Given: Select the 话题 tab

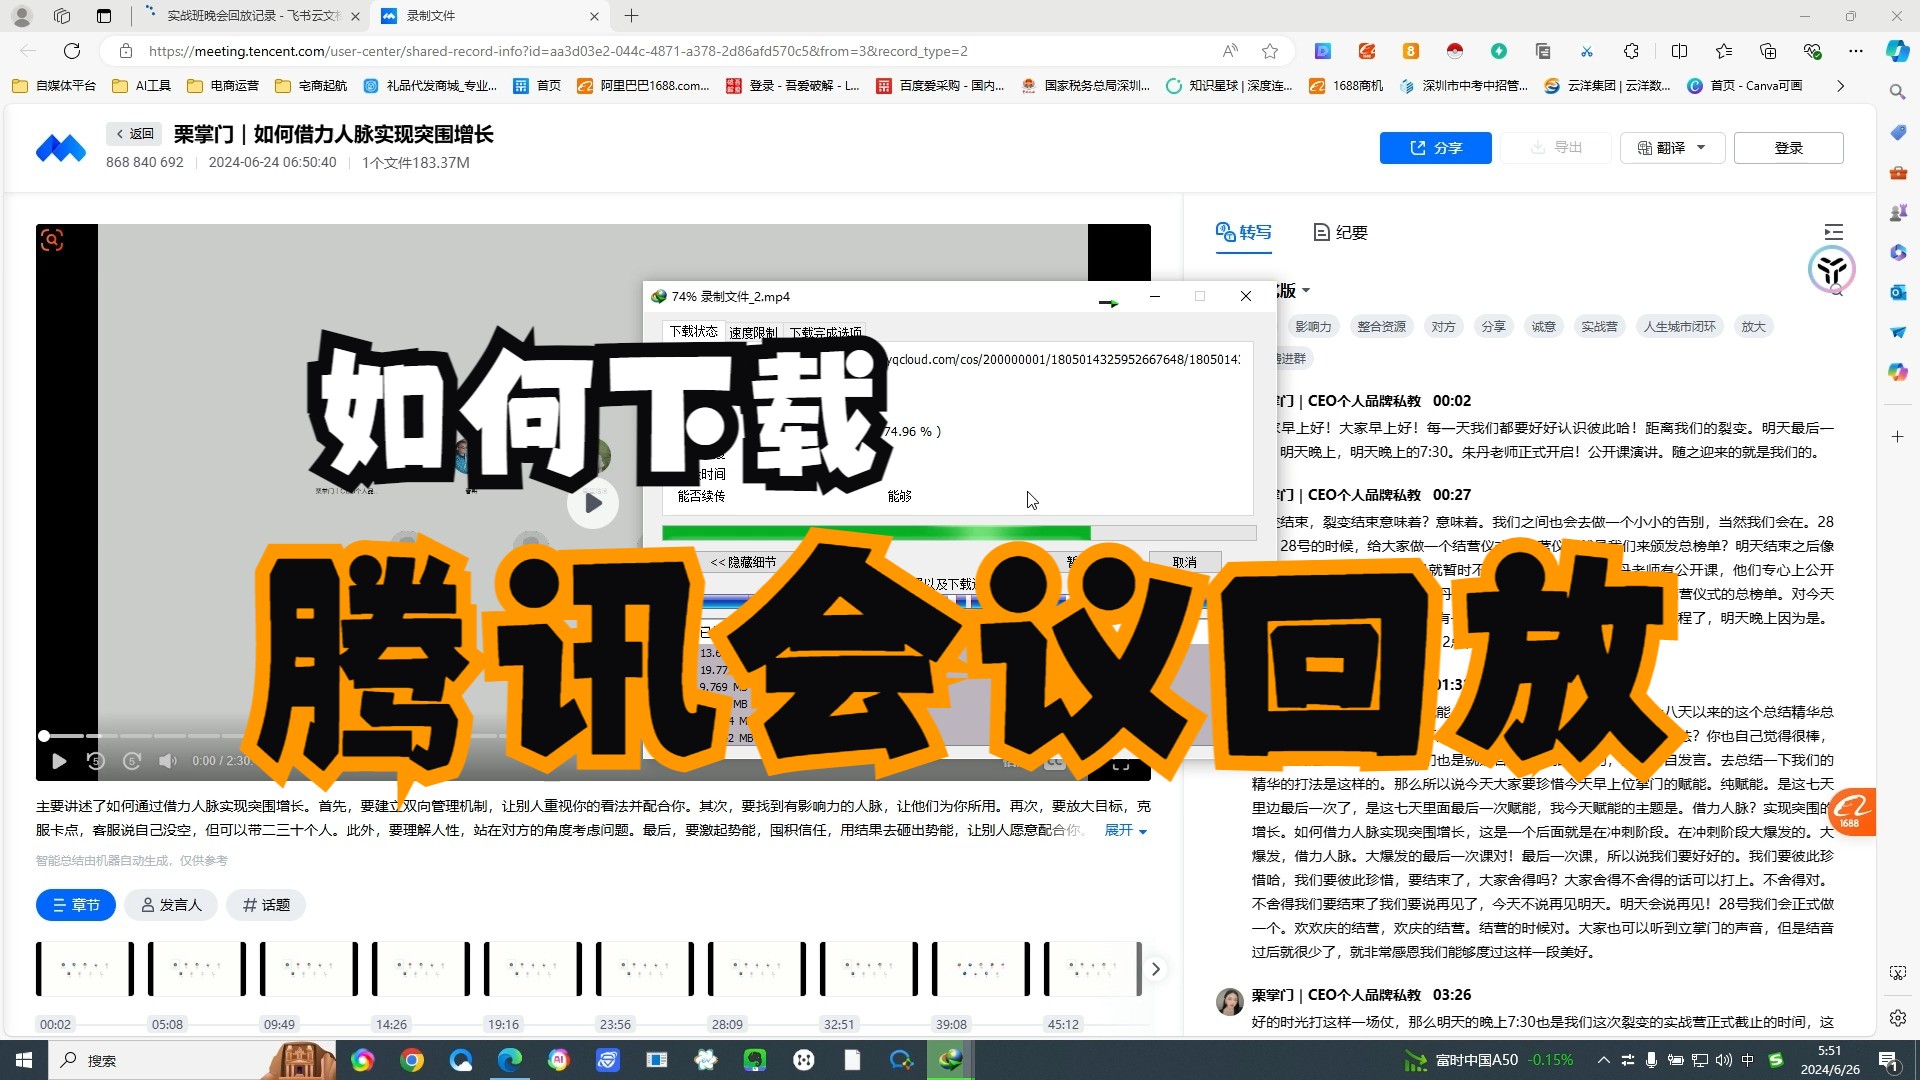Looking at the screenshot, I should click(x=266, y=905).
